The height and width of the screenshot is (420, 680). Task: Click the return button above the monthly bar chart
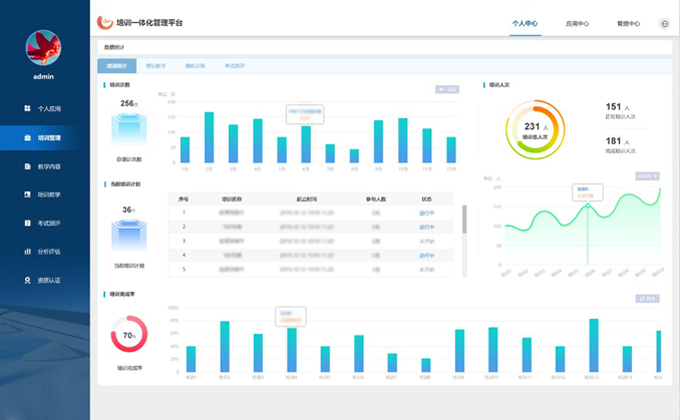click(x=447, y=89)
